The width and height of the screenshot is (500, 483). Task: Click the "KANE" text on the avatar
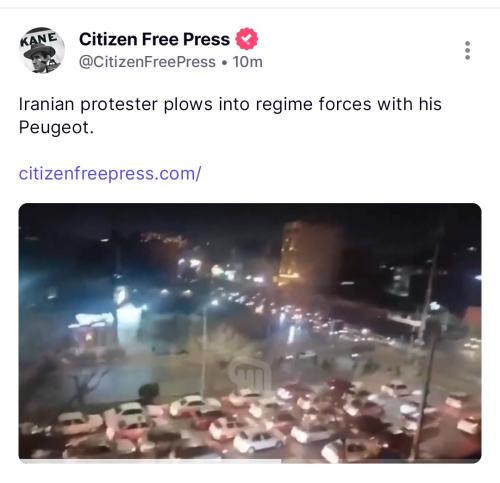[38, 38]
